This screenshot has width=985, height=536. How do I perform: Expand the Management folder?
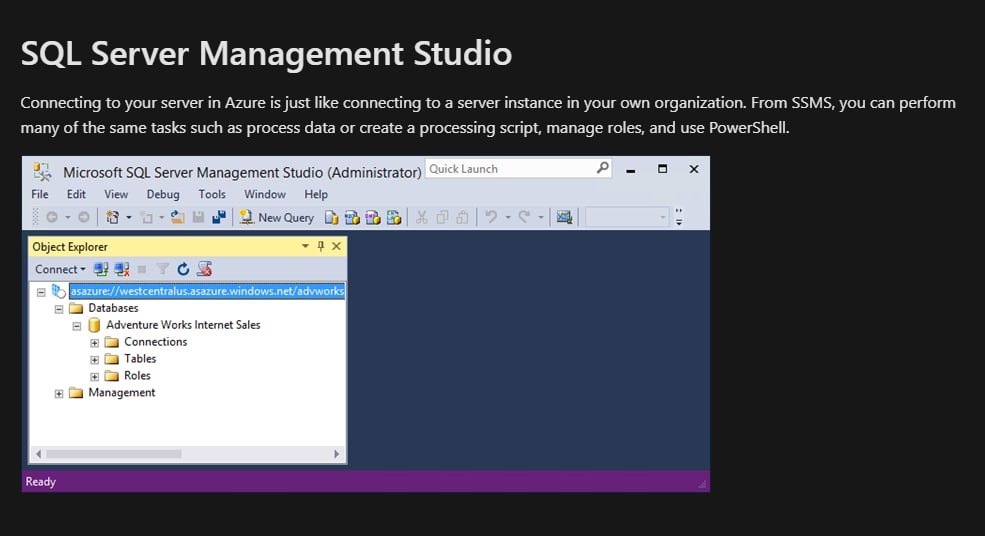click(x=58, y=394)
